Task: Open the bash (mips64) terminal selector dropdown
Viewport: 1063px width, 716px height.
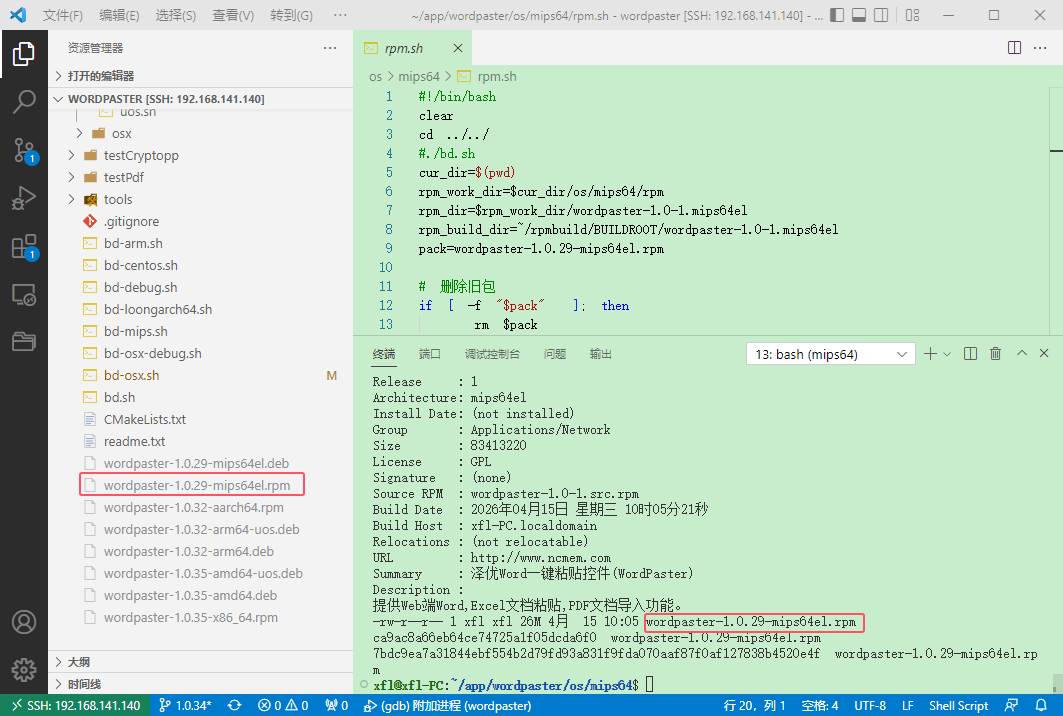Action: (x=830, y=354)
